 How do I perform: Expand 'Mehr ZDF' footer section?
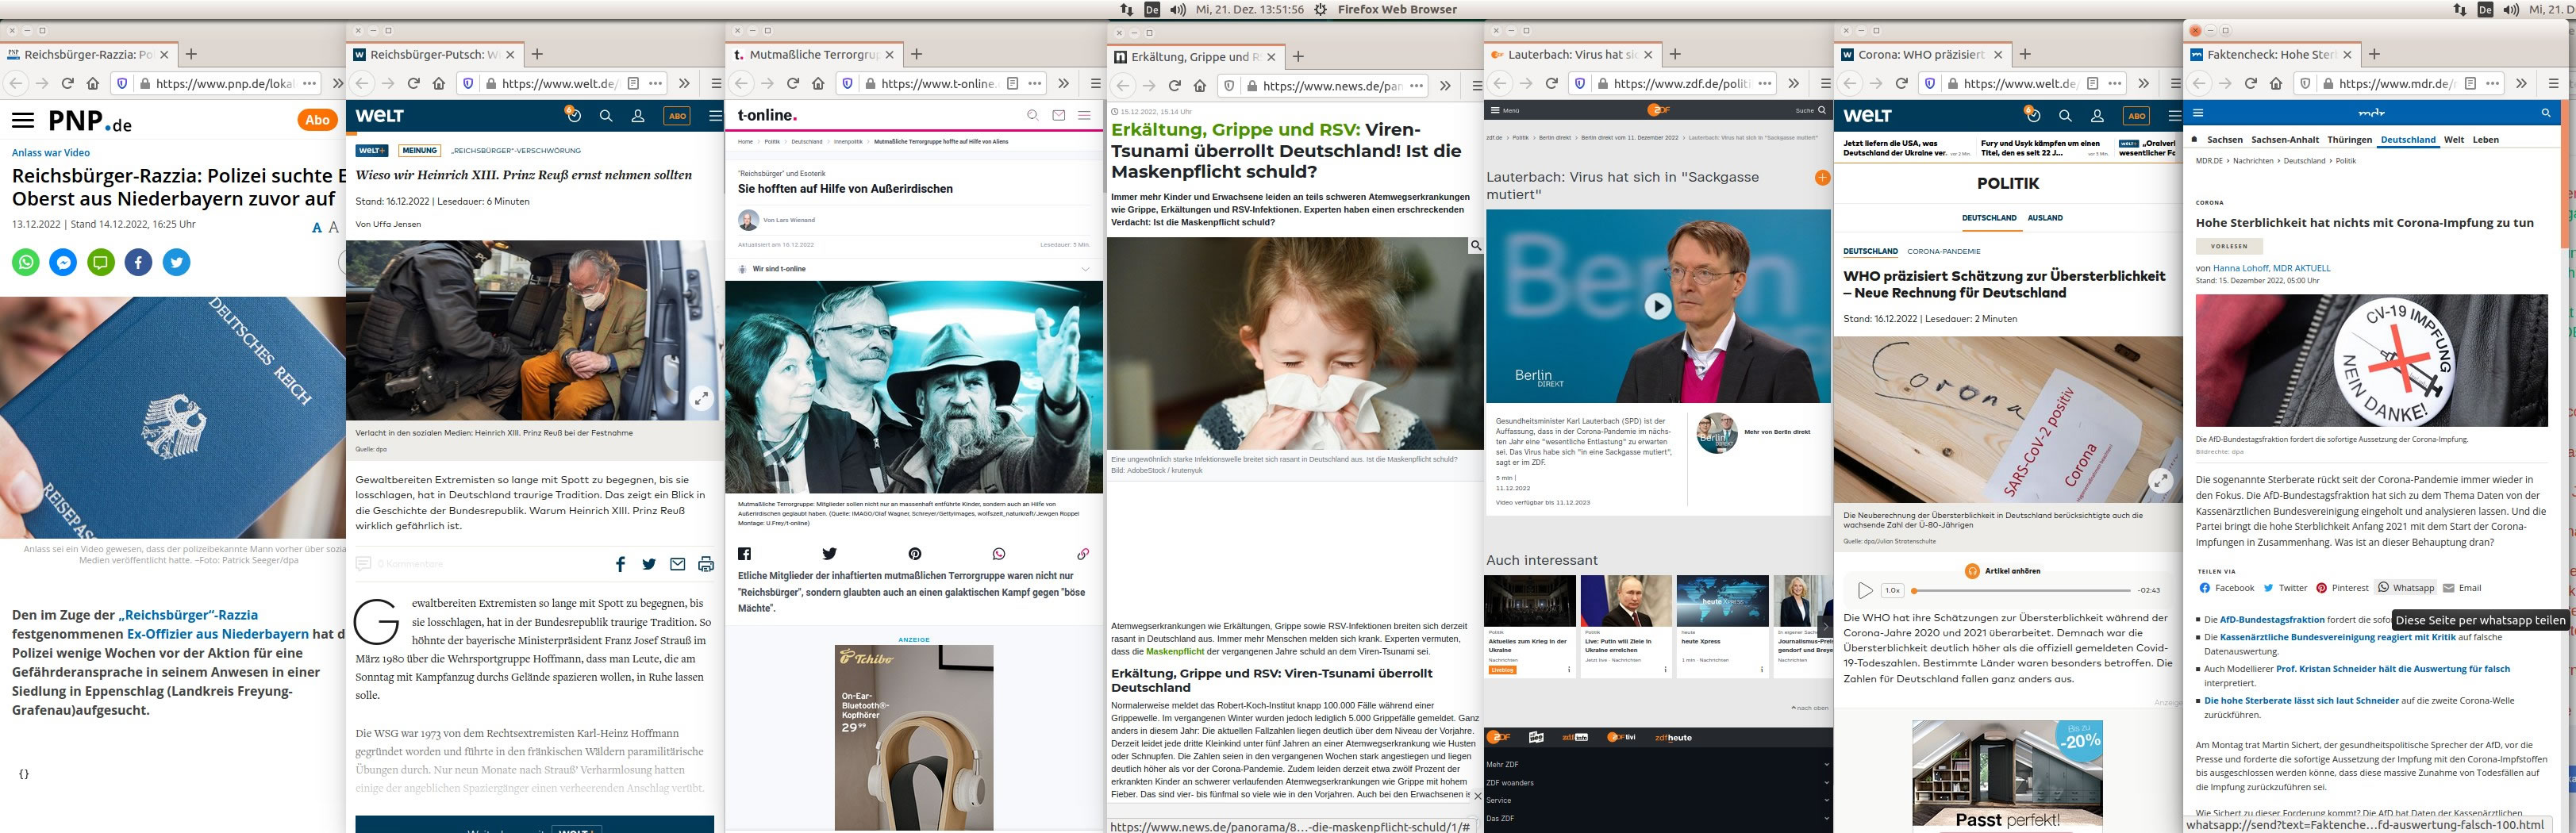point(1658,764)
